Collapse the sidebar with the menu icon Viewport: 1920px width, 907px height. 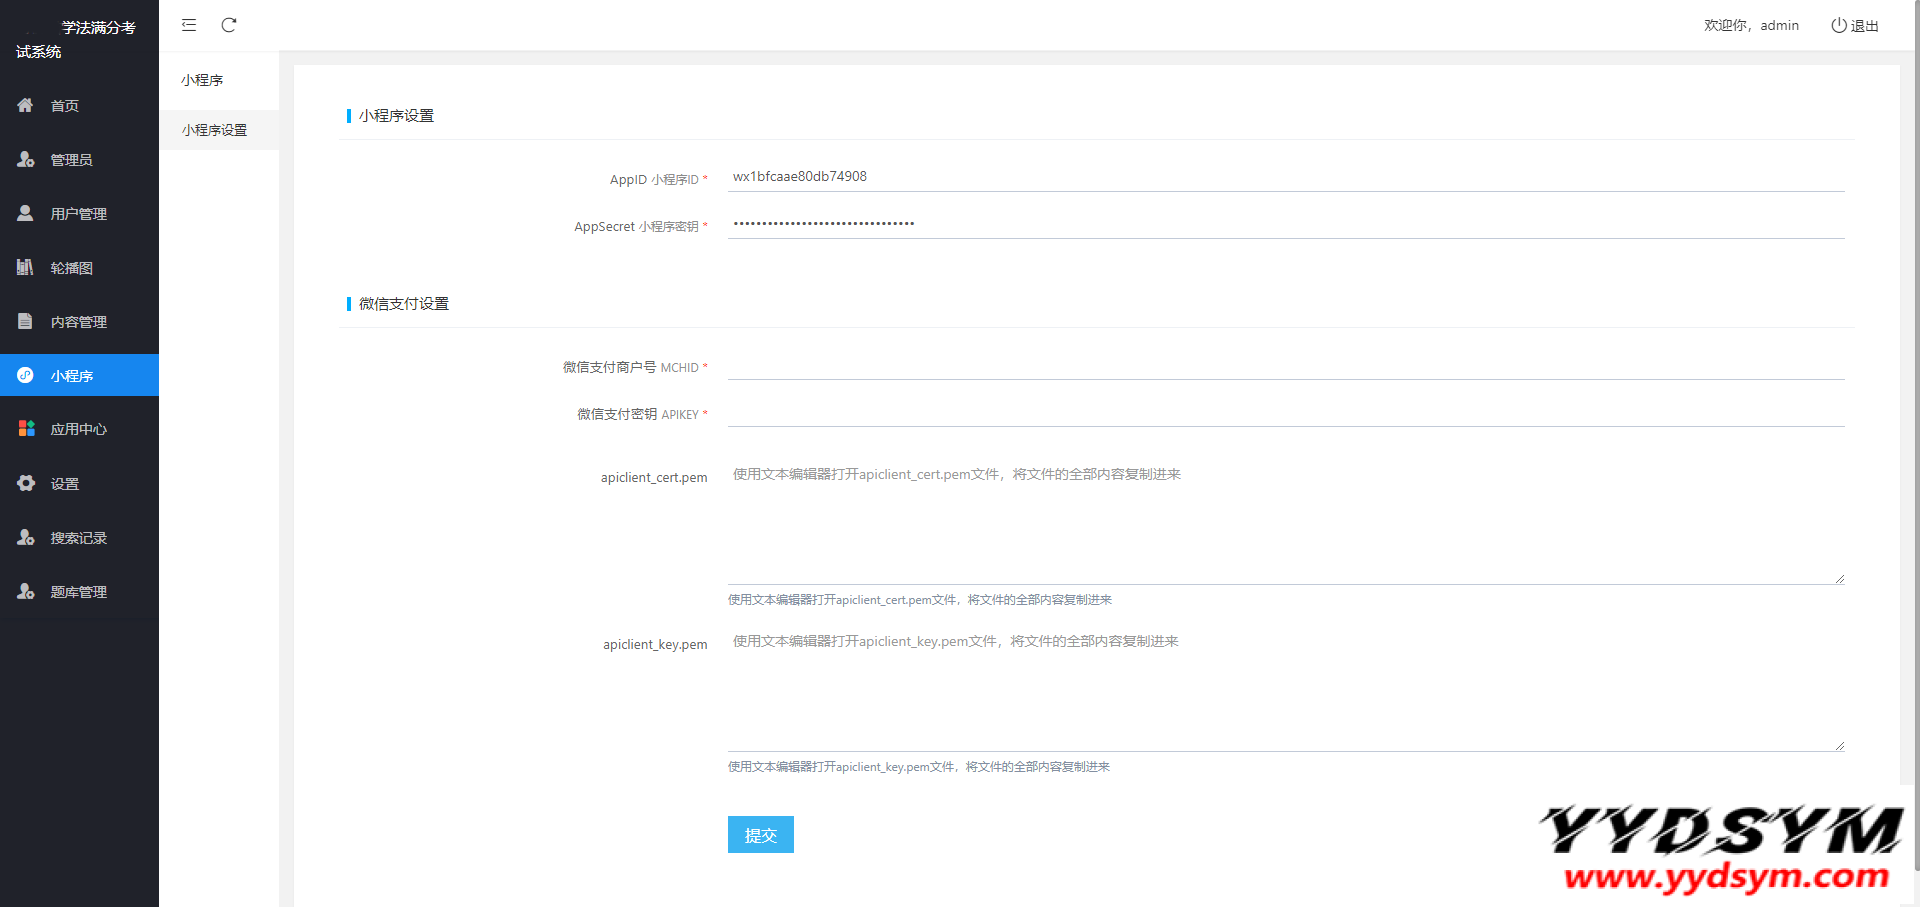pos(189,25)
